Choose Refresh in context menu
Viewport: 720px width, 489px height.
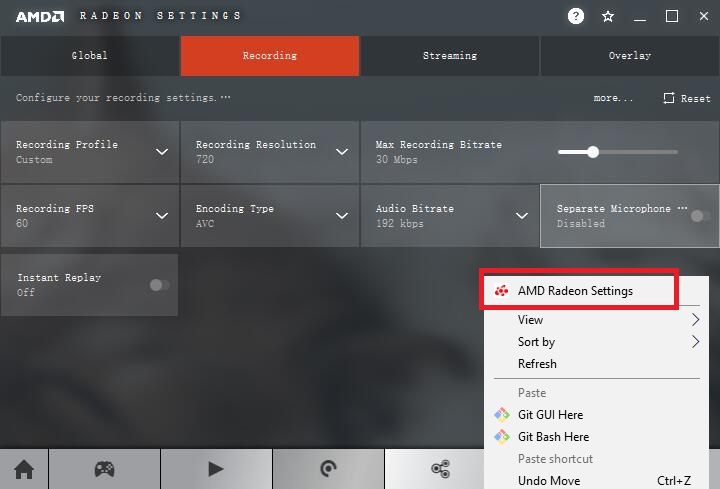(x=596, y=364)
